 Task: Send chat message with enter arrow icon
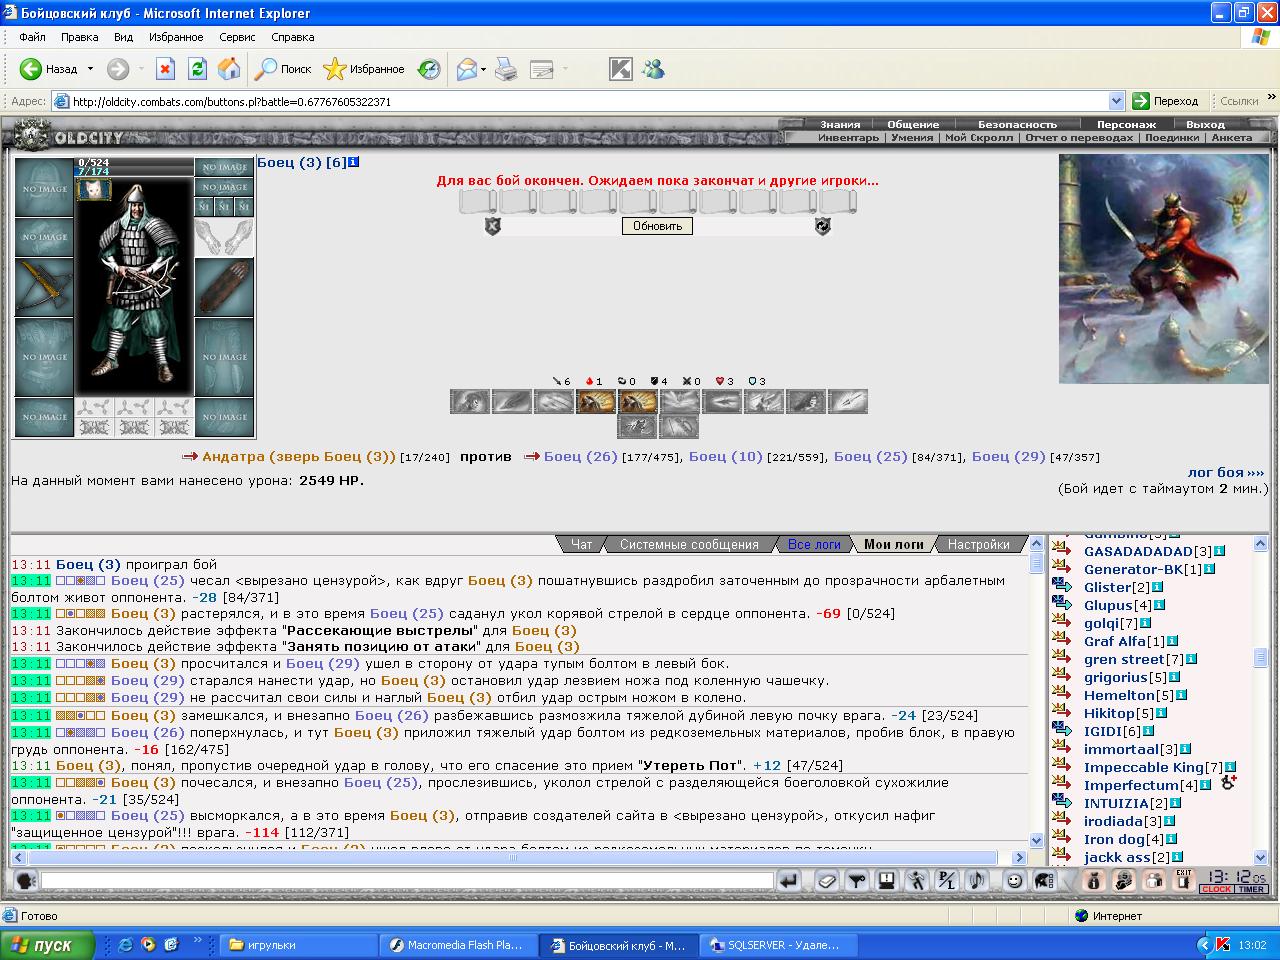click(789, 881)
